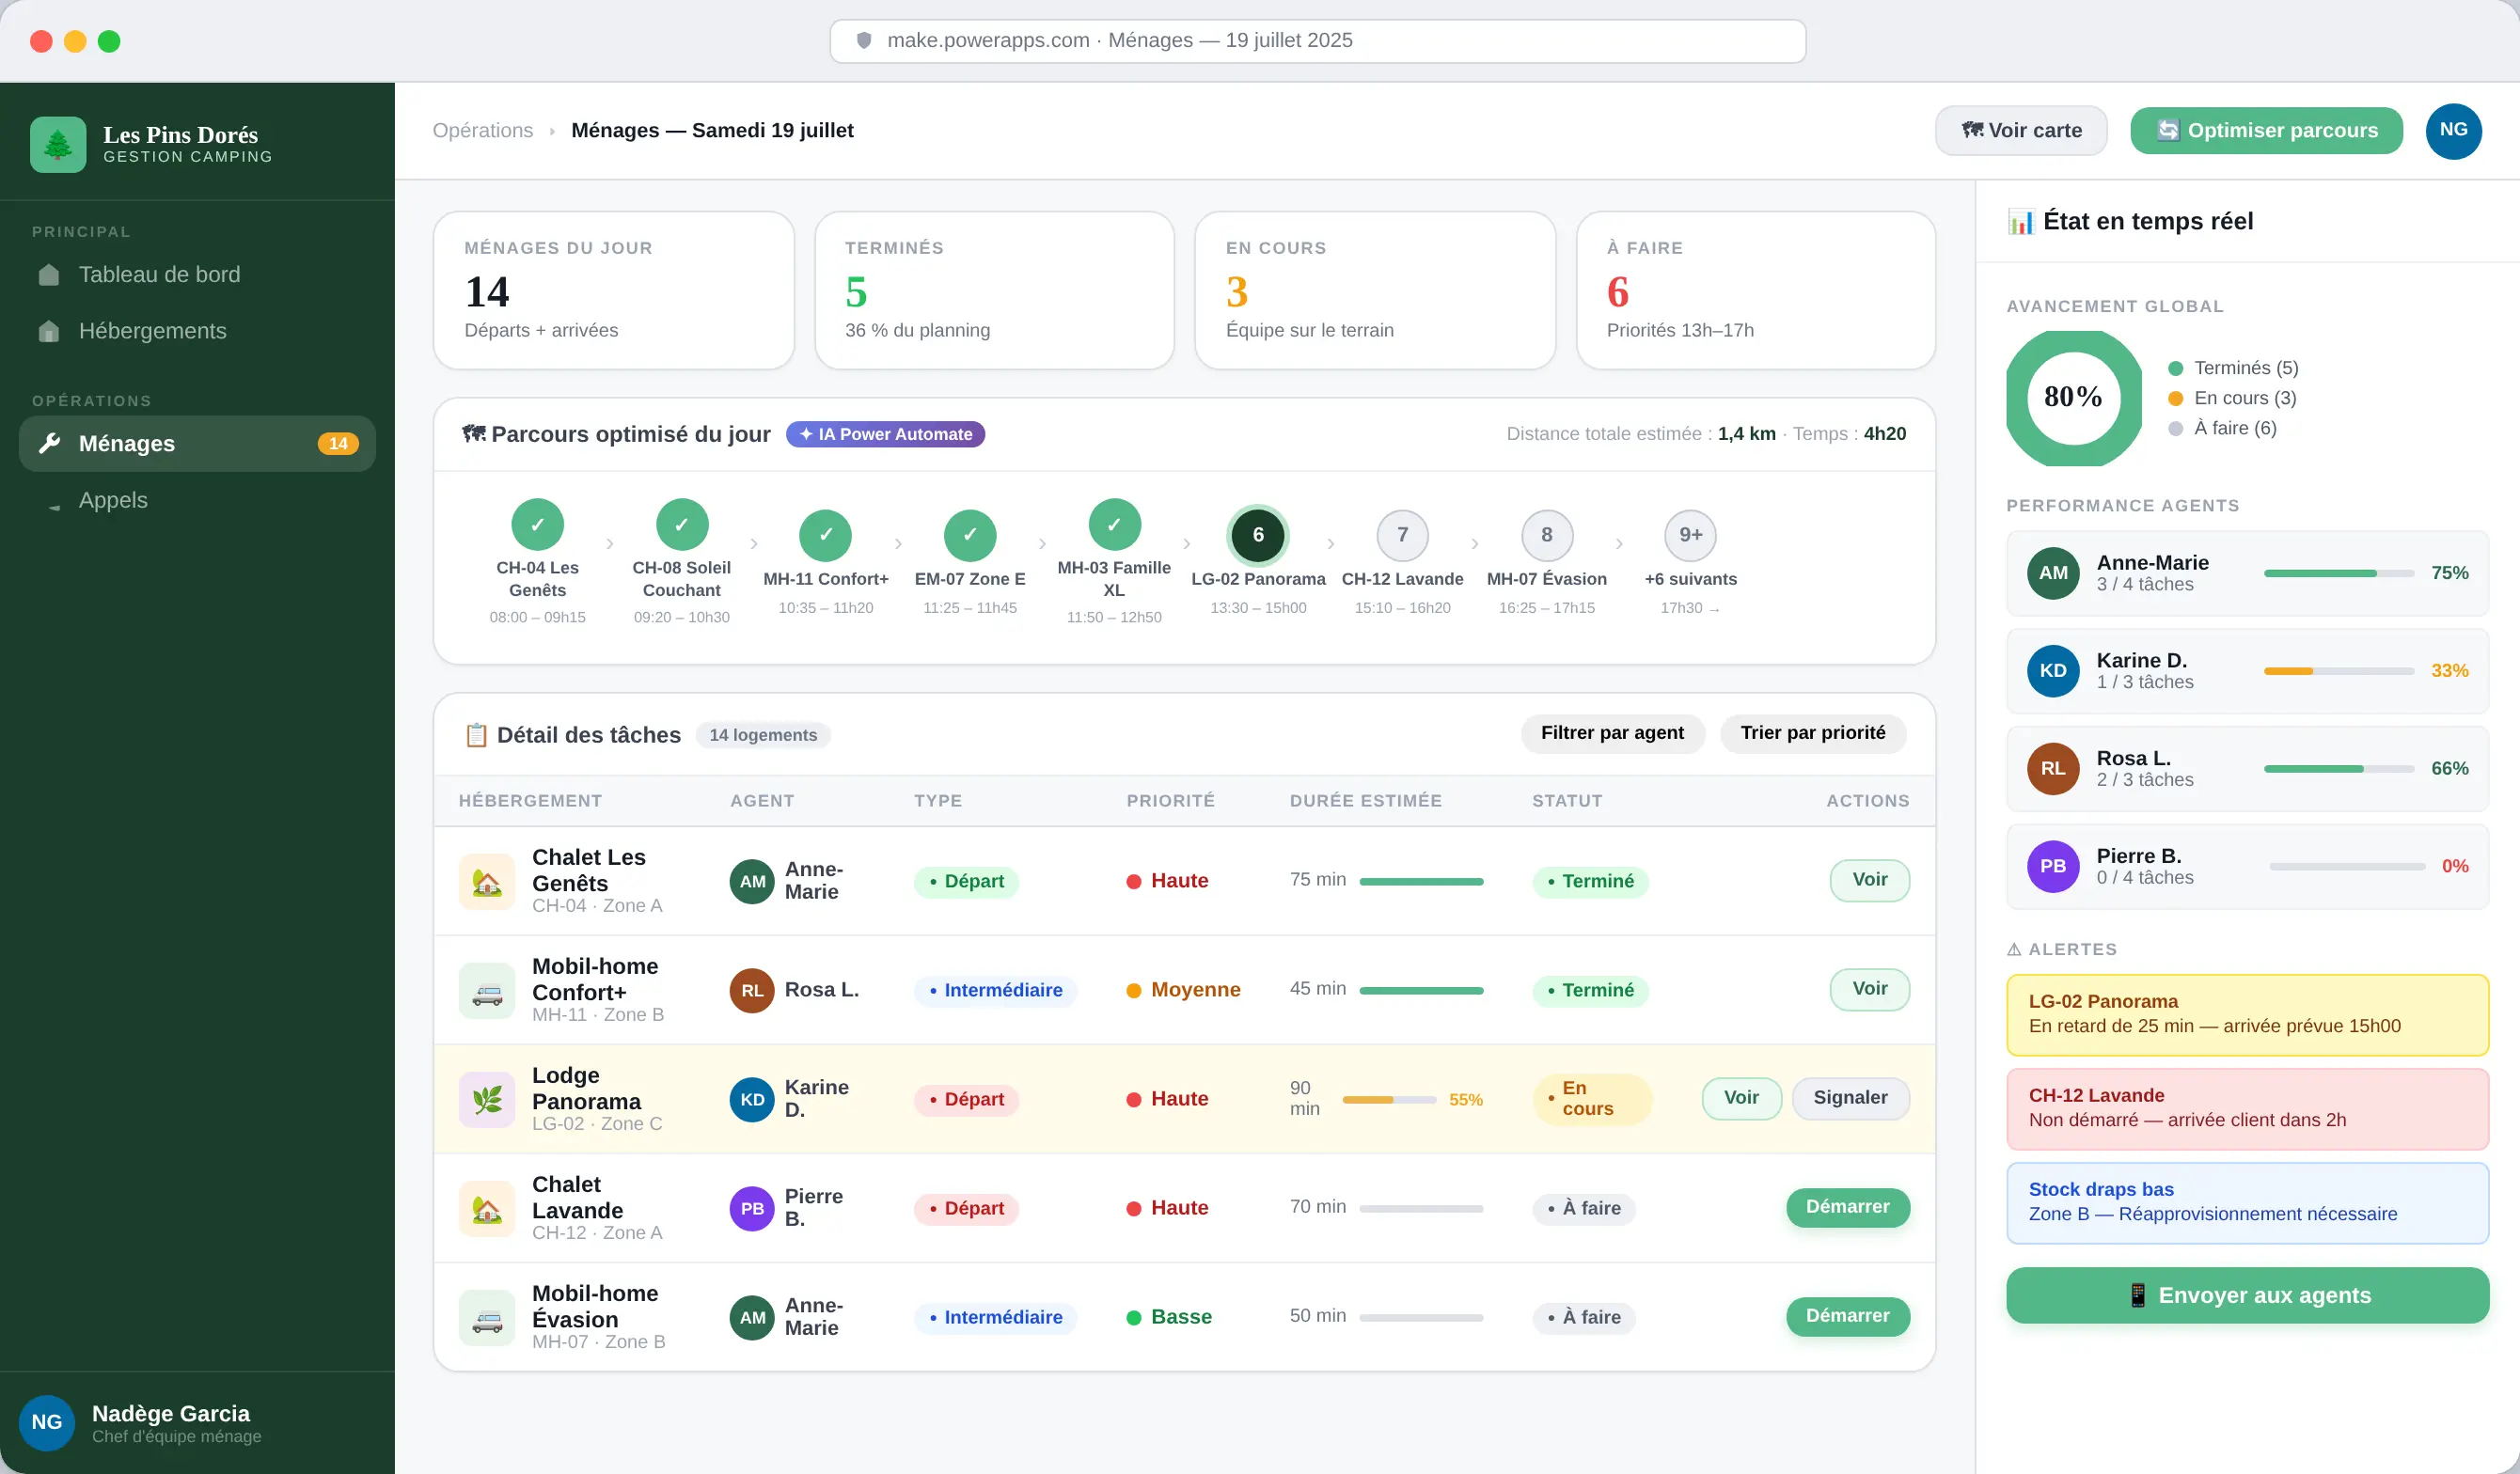Image resolution: width=2520 pixels, height=1474 pixels.
Task: Click the IA Power Automate badge
Action: click(x=885, y=435)
